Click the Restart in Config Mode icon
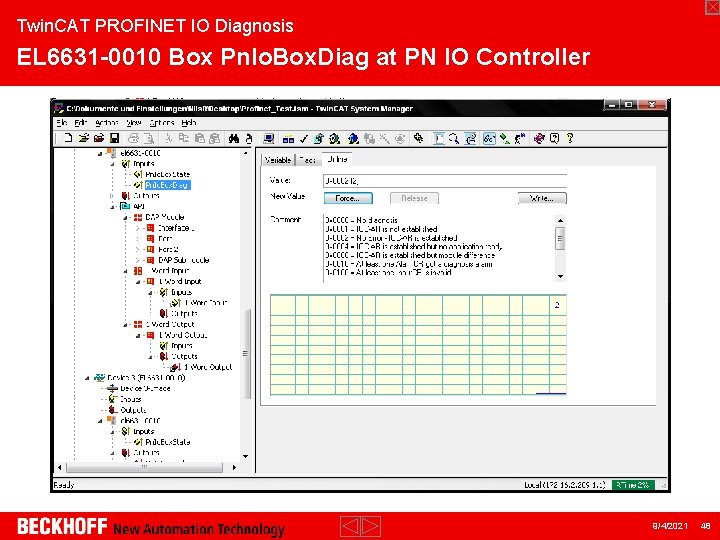720x540 pixels. pos(353,138)
